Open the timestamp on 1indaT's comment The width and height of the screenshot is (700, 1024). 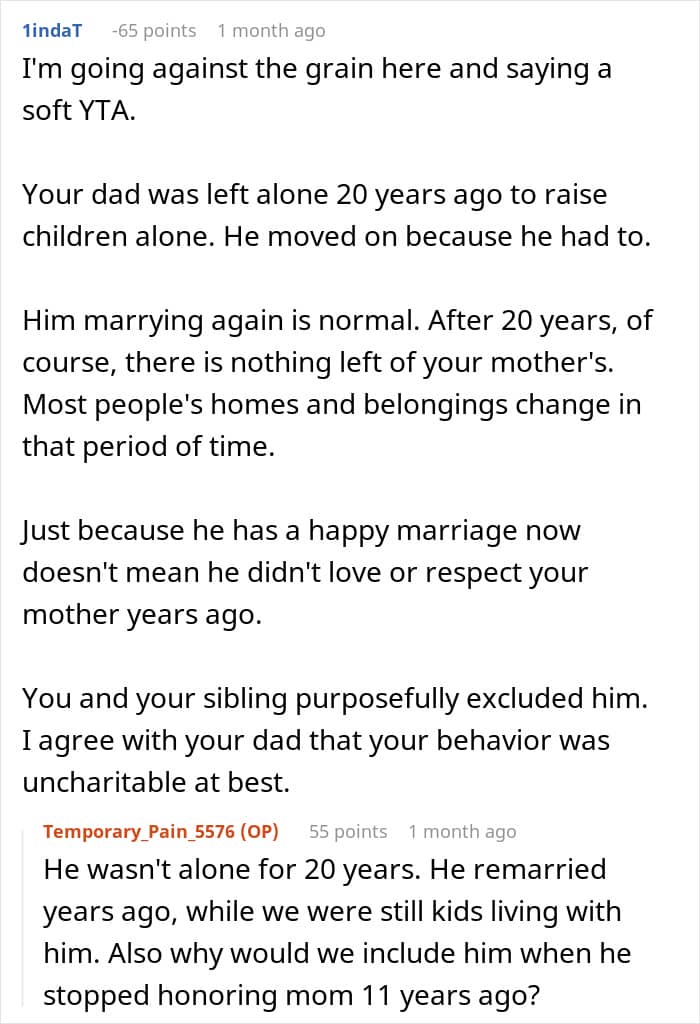(271, 31)
